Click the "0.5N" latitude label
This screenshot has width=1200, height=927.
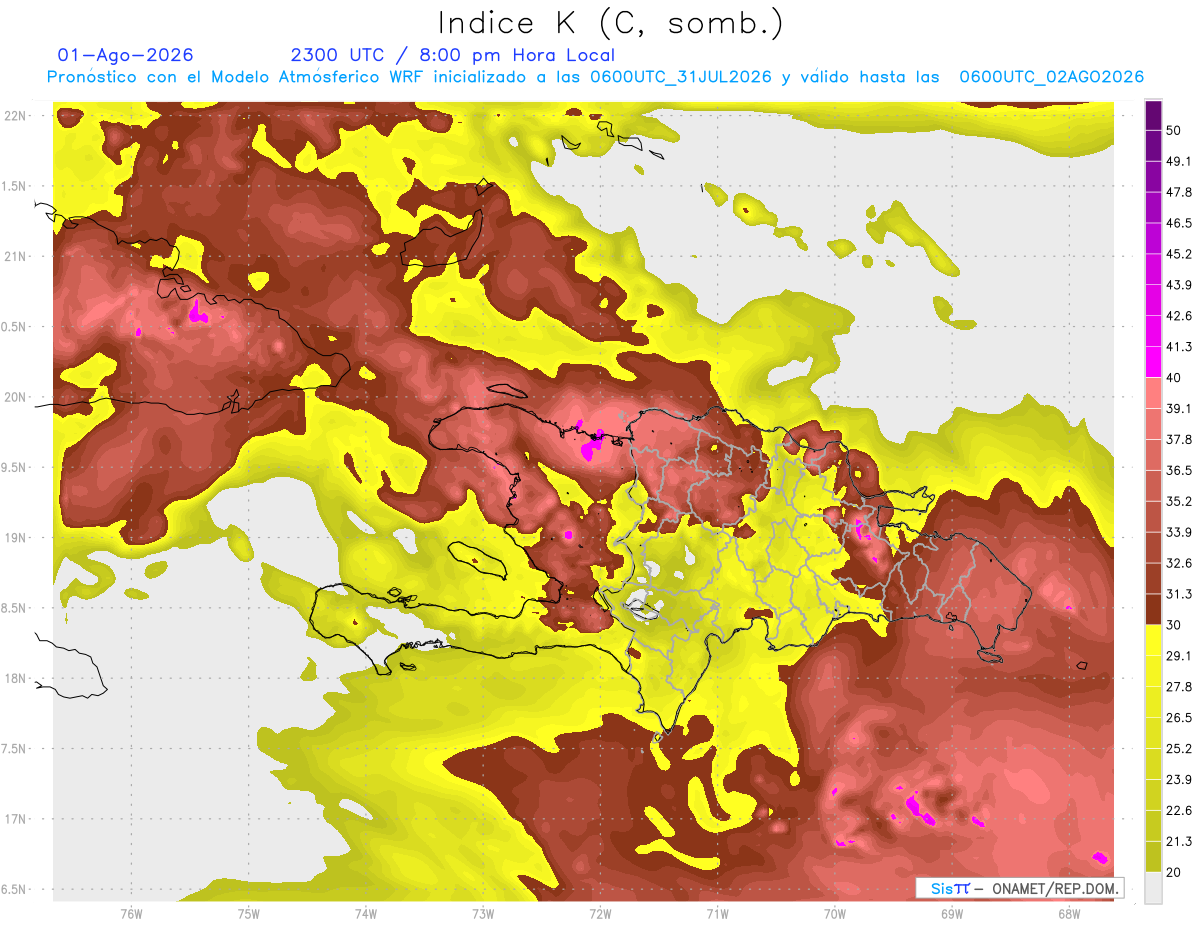pyautogui.click(x=16, y=327)
